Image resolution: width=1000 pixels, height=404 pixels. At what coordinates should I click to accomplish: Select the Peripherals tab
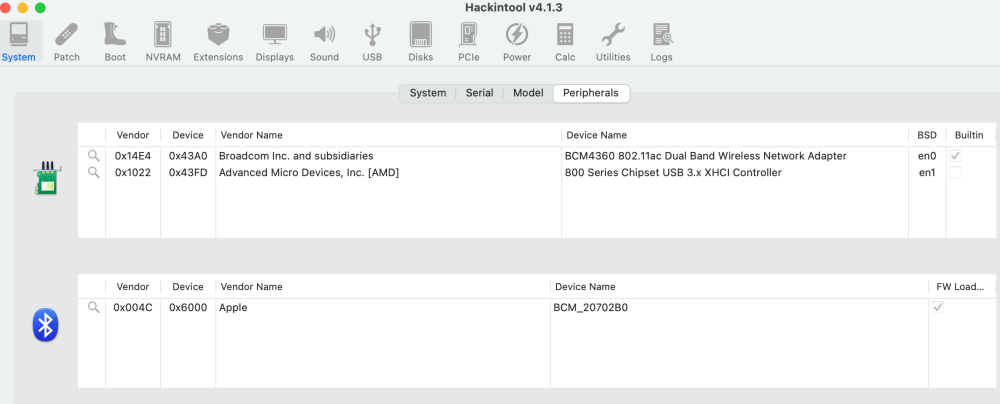591,93
